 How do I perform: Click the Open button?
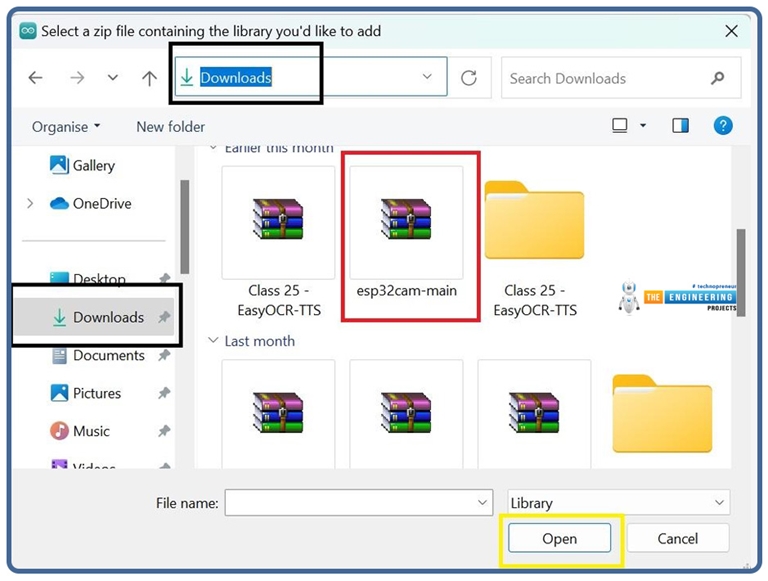559,539
